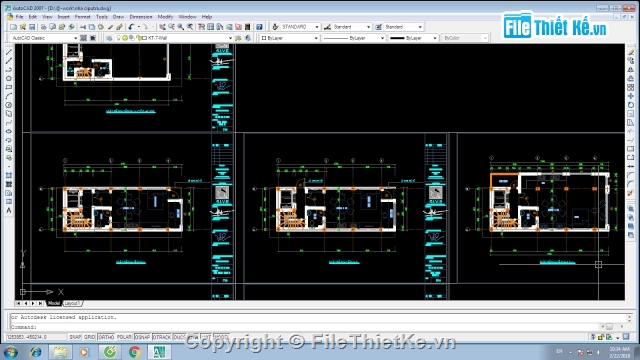Screen dimensions: 640x360
Task: Toggle the GRID button in status bar
Action: click(x=89, y=337)
